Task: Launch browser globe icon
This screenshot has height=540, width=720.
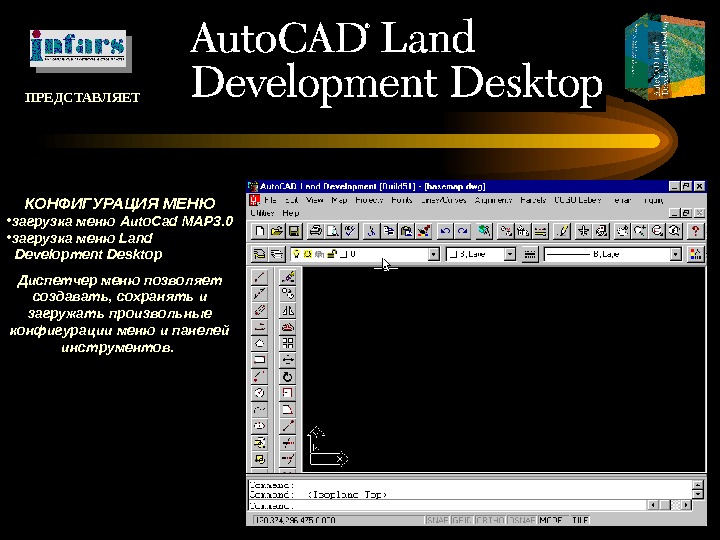Action: [484, 231]
